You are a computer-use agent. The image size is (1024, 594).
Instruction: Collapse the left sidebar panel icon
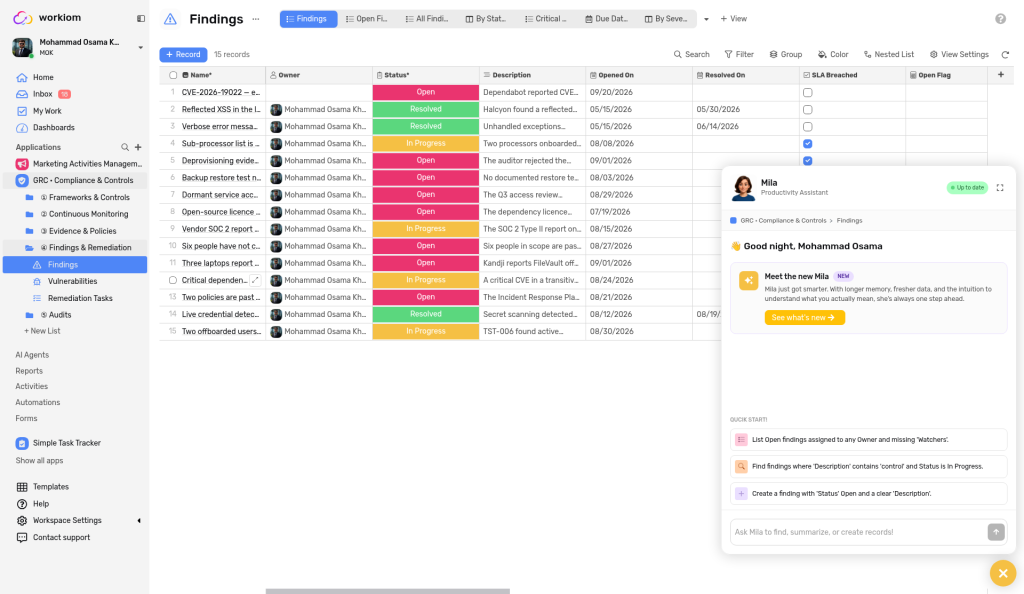tap(140, 18)
